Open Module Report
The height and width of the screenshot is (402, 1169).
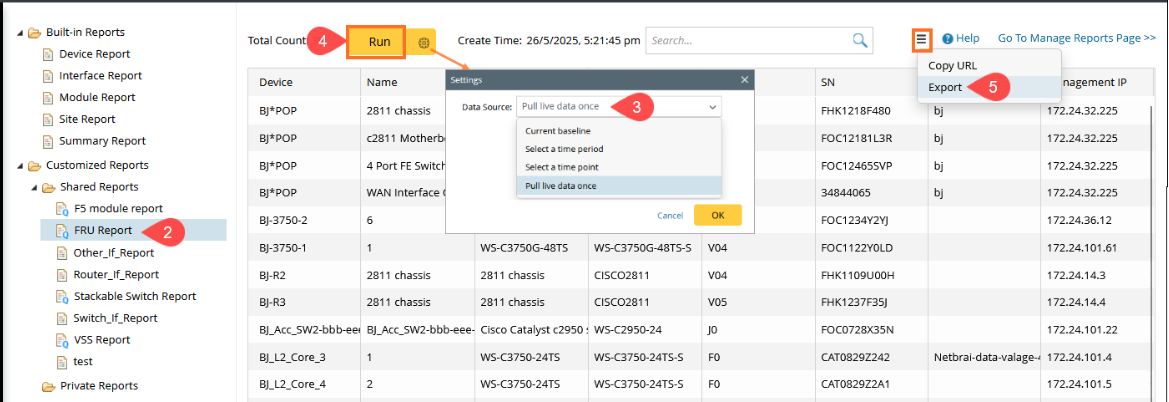point(97,97)
